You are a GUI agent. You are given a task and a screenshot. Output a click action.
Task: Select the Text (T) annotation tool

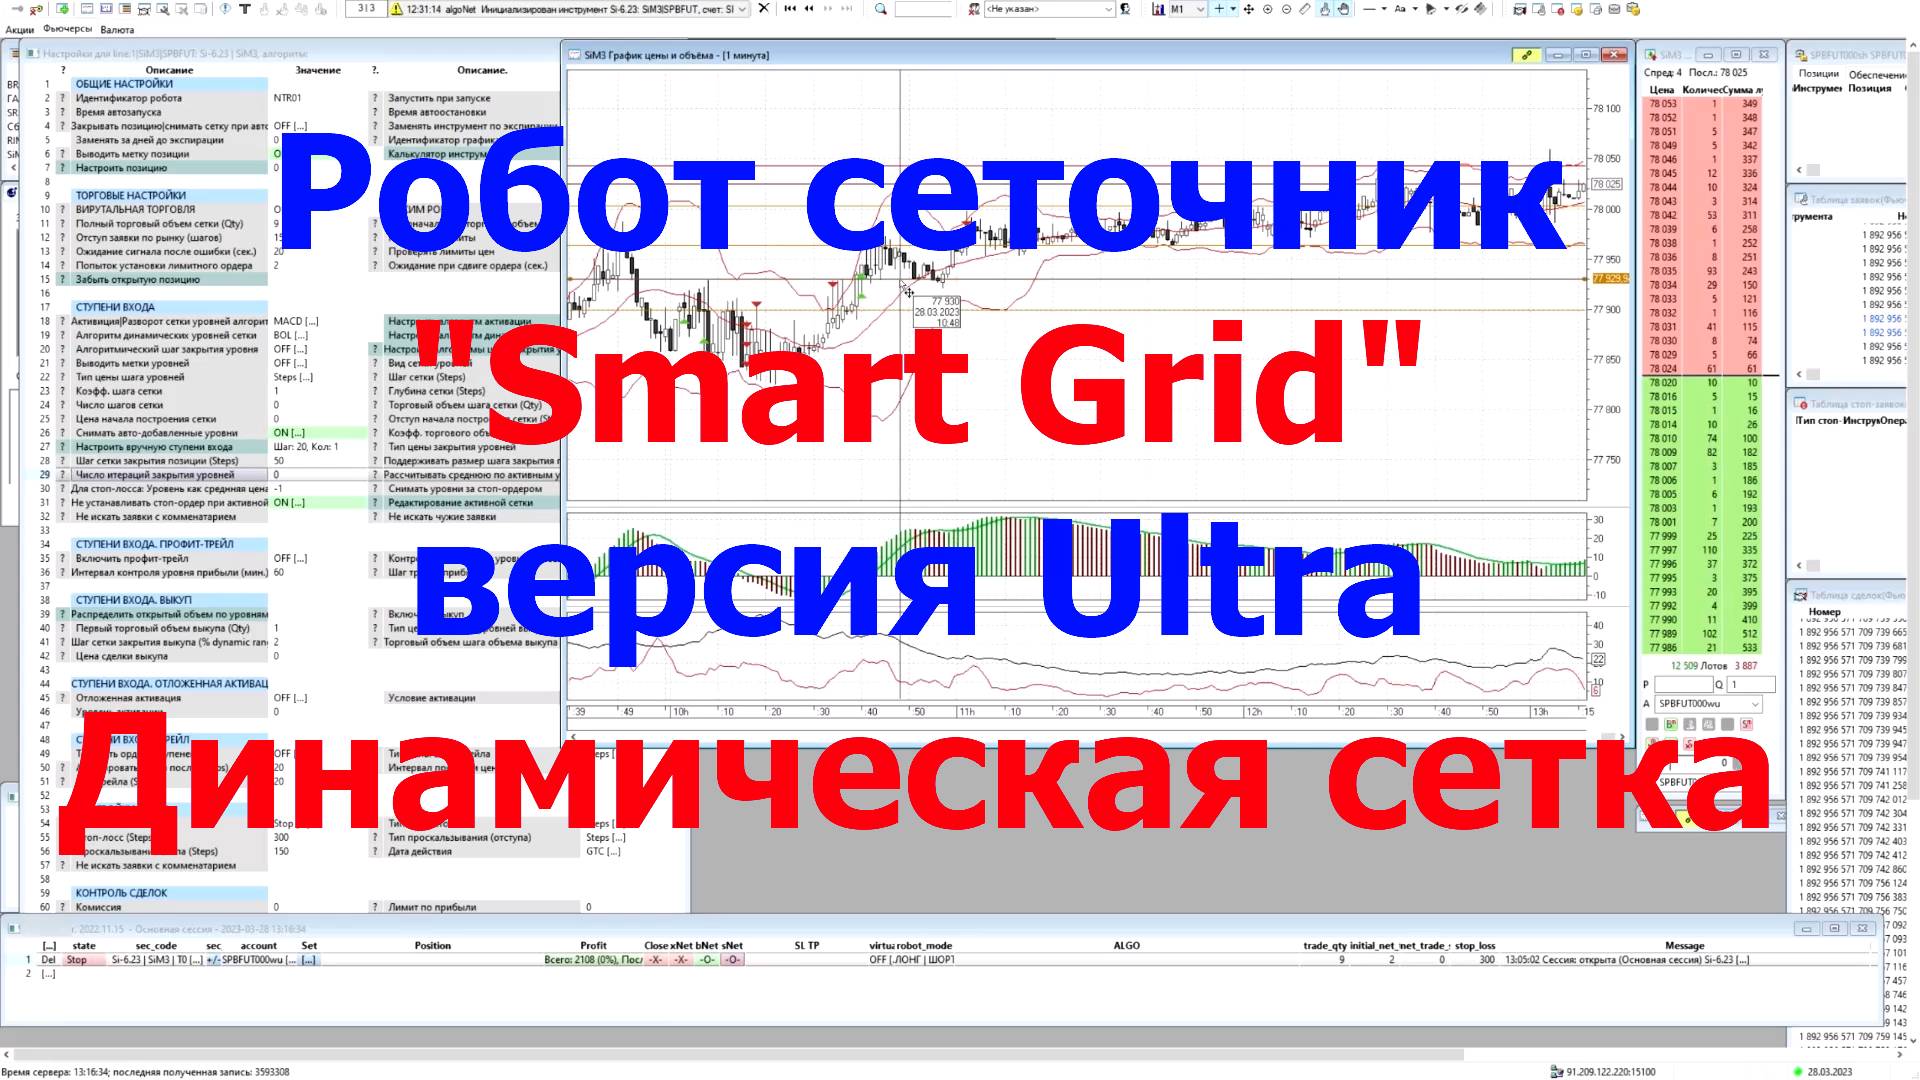click(x=245, y=9)
